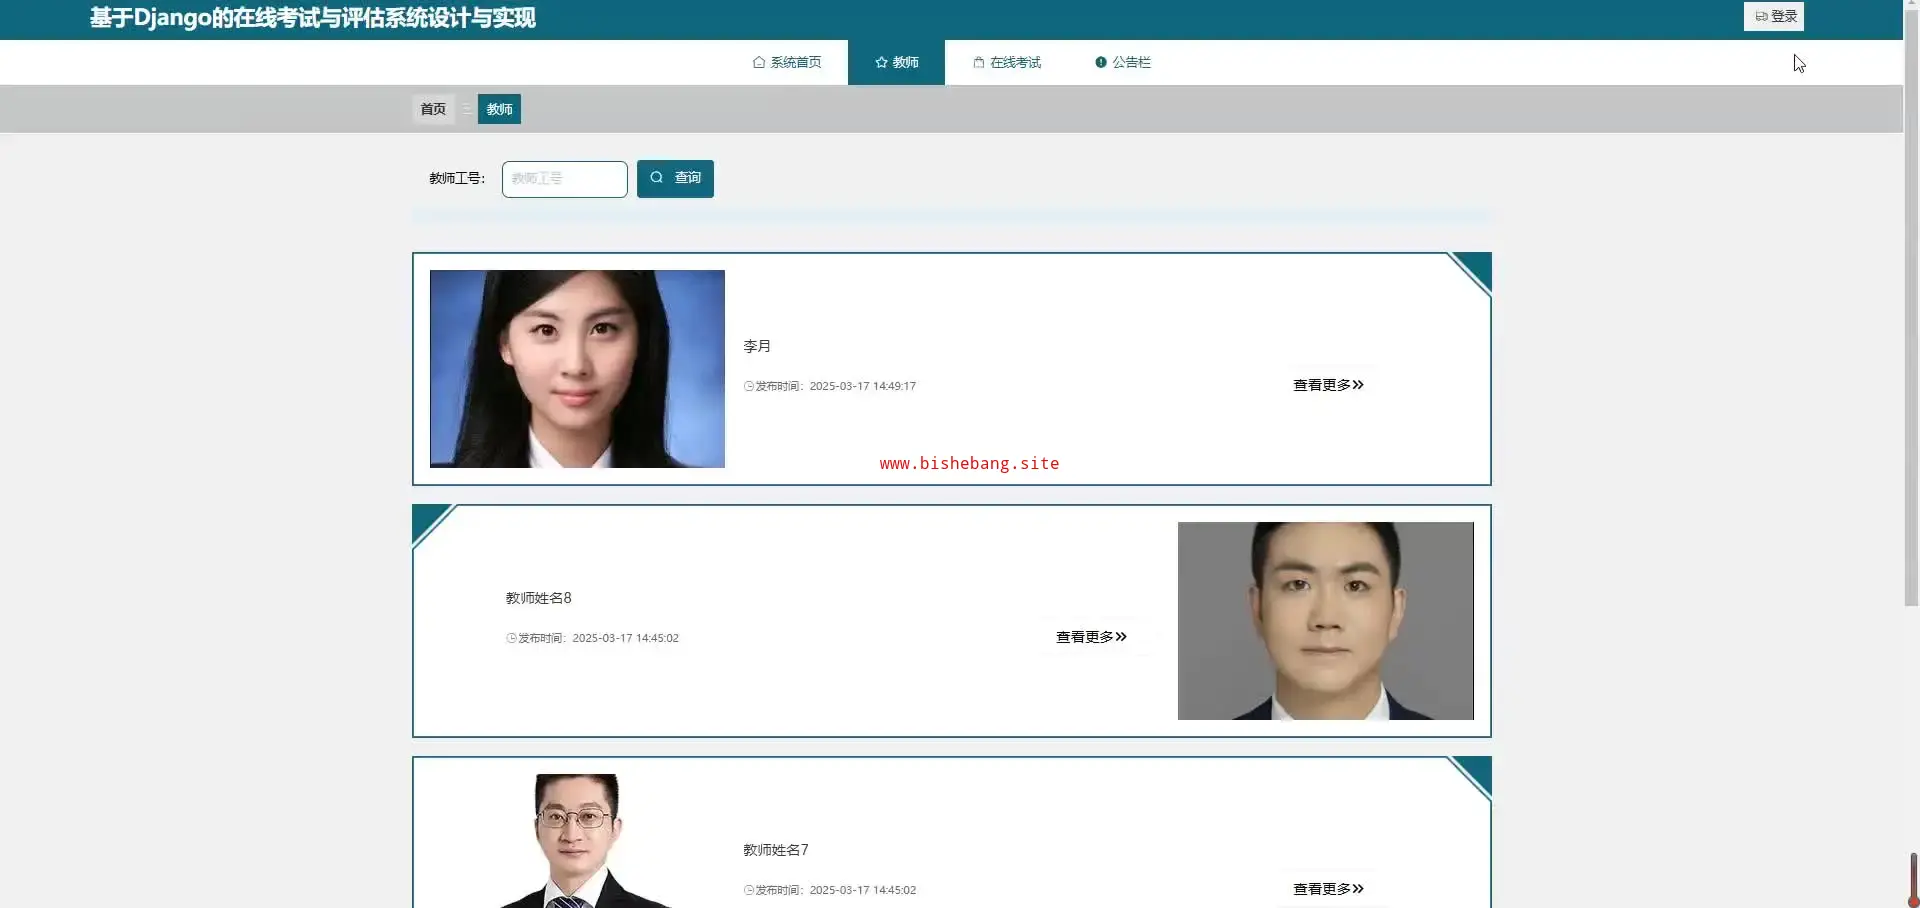
Task: Open the 在线考试 tab
Action: click(1007, 62)
